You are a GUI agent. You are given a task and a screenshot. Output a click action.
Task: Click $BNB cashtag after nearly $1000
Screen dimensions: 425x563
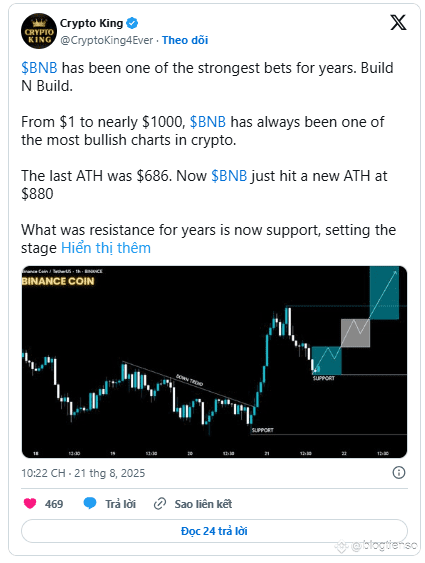(207, 122)
